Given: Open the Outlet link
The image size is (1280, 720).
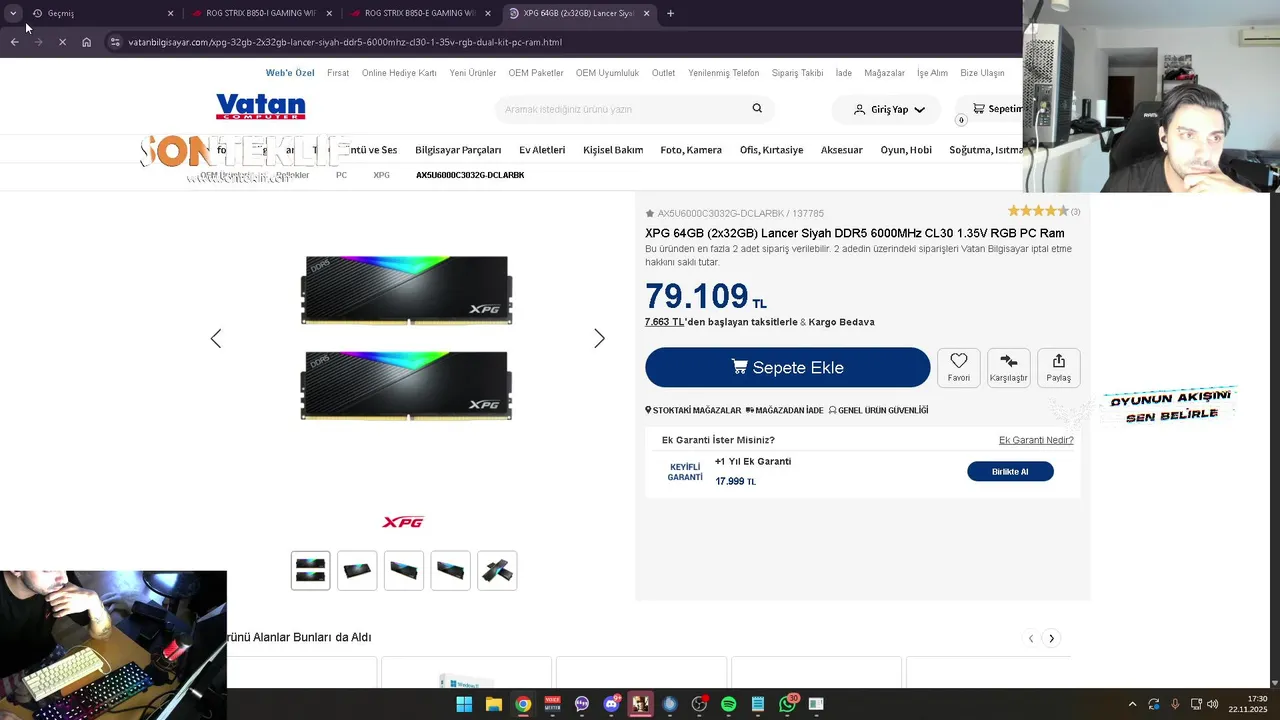Looking at the screenshot, I should click(x=663, y=73).
